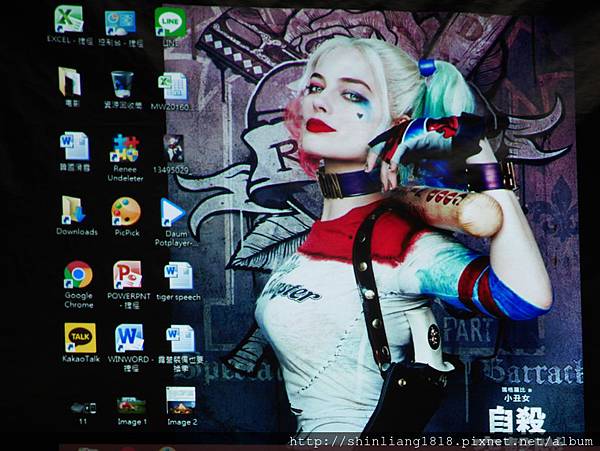Select the Word document above Downloads
The image size is (600, 451).
click(x=75, y=145)
